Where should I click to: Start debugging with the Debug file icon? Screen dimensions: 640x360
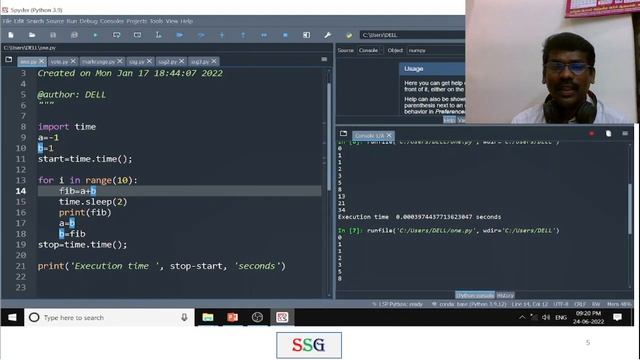coord(180,35)
